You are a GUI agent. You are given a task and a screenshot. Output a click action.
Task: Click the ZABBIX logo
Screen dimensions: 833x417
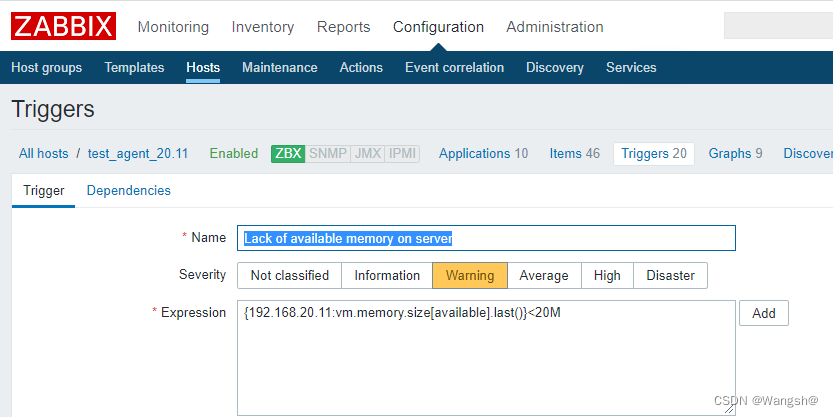coord(63,26)
